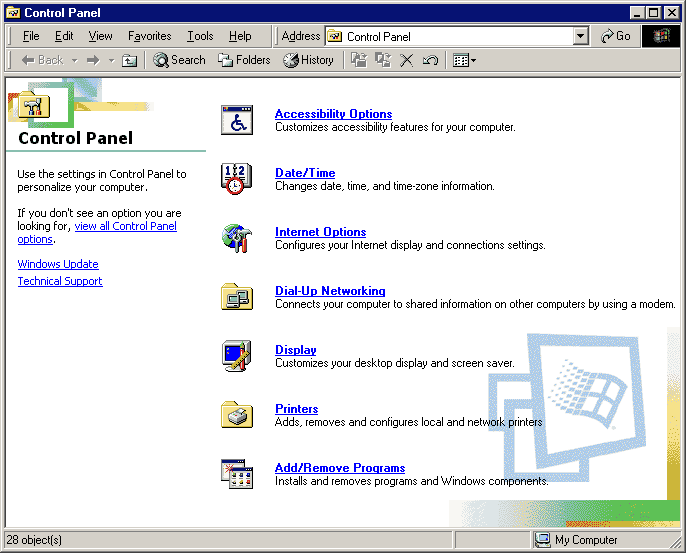The height and width of the screenshot is (553, 686).
Task: Click the window resize grip corner
Action: click(675, 542)
